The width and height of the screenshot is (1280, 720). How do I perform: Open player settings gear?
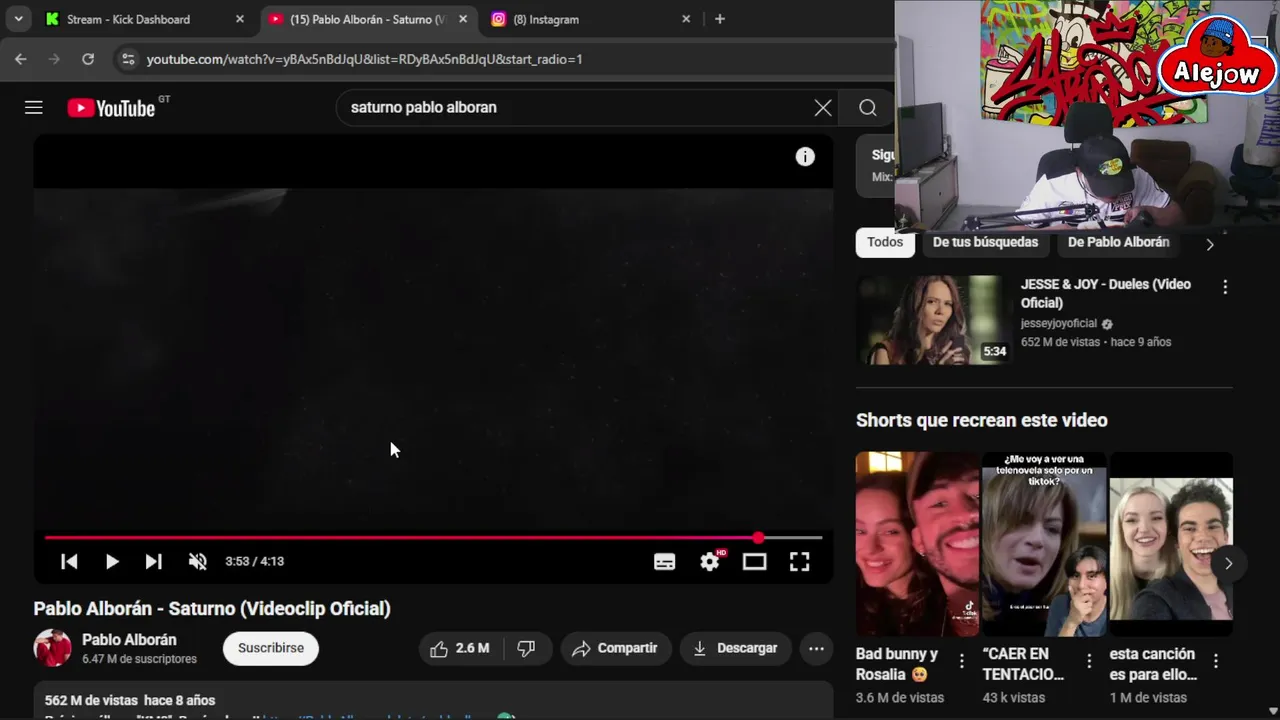pyautogui.click(x=710, y=562)
